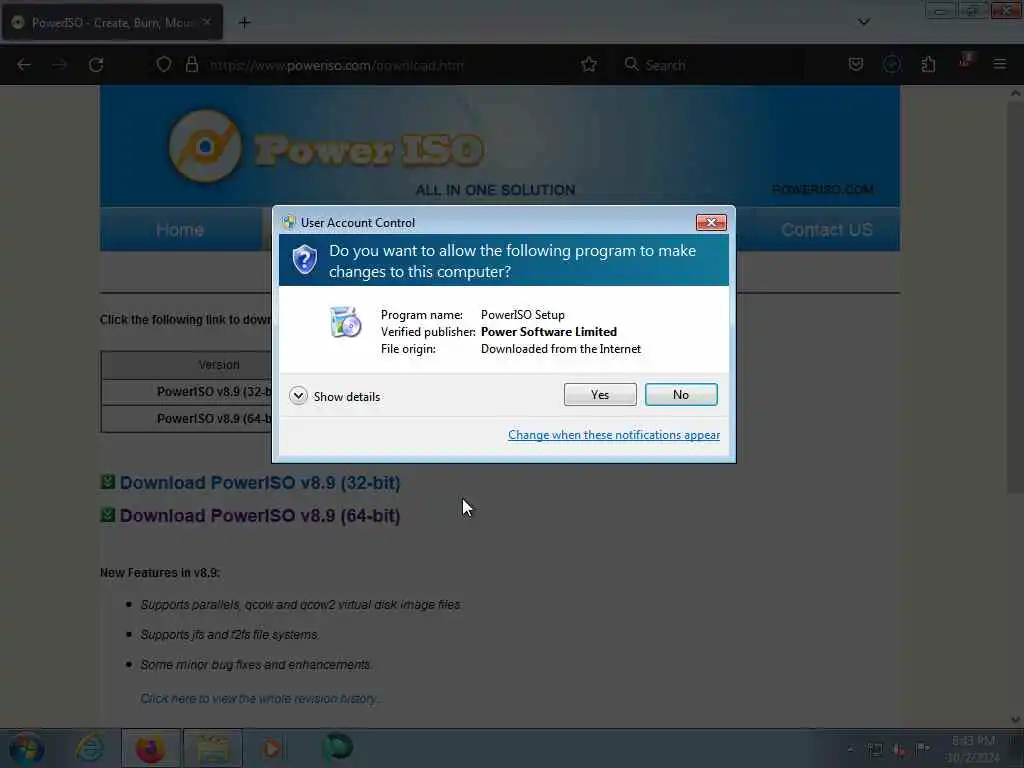The height and width of the screenshot is (768, 1024).
Task: Open the list all tabs dropdown arrow
Action: [863, 22]
